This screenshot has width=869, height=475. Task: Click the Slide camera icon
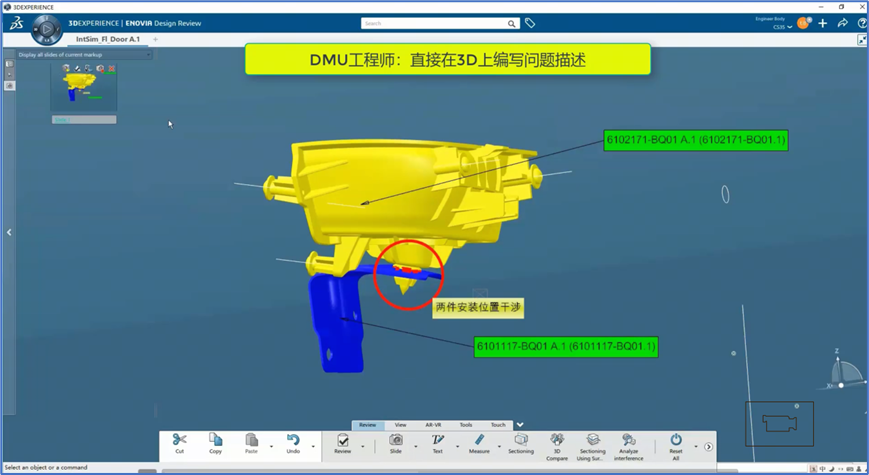pos(395,440)
